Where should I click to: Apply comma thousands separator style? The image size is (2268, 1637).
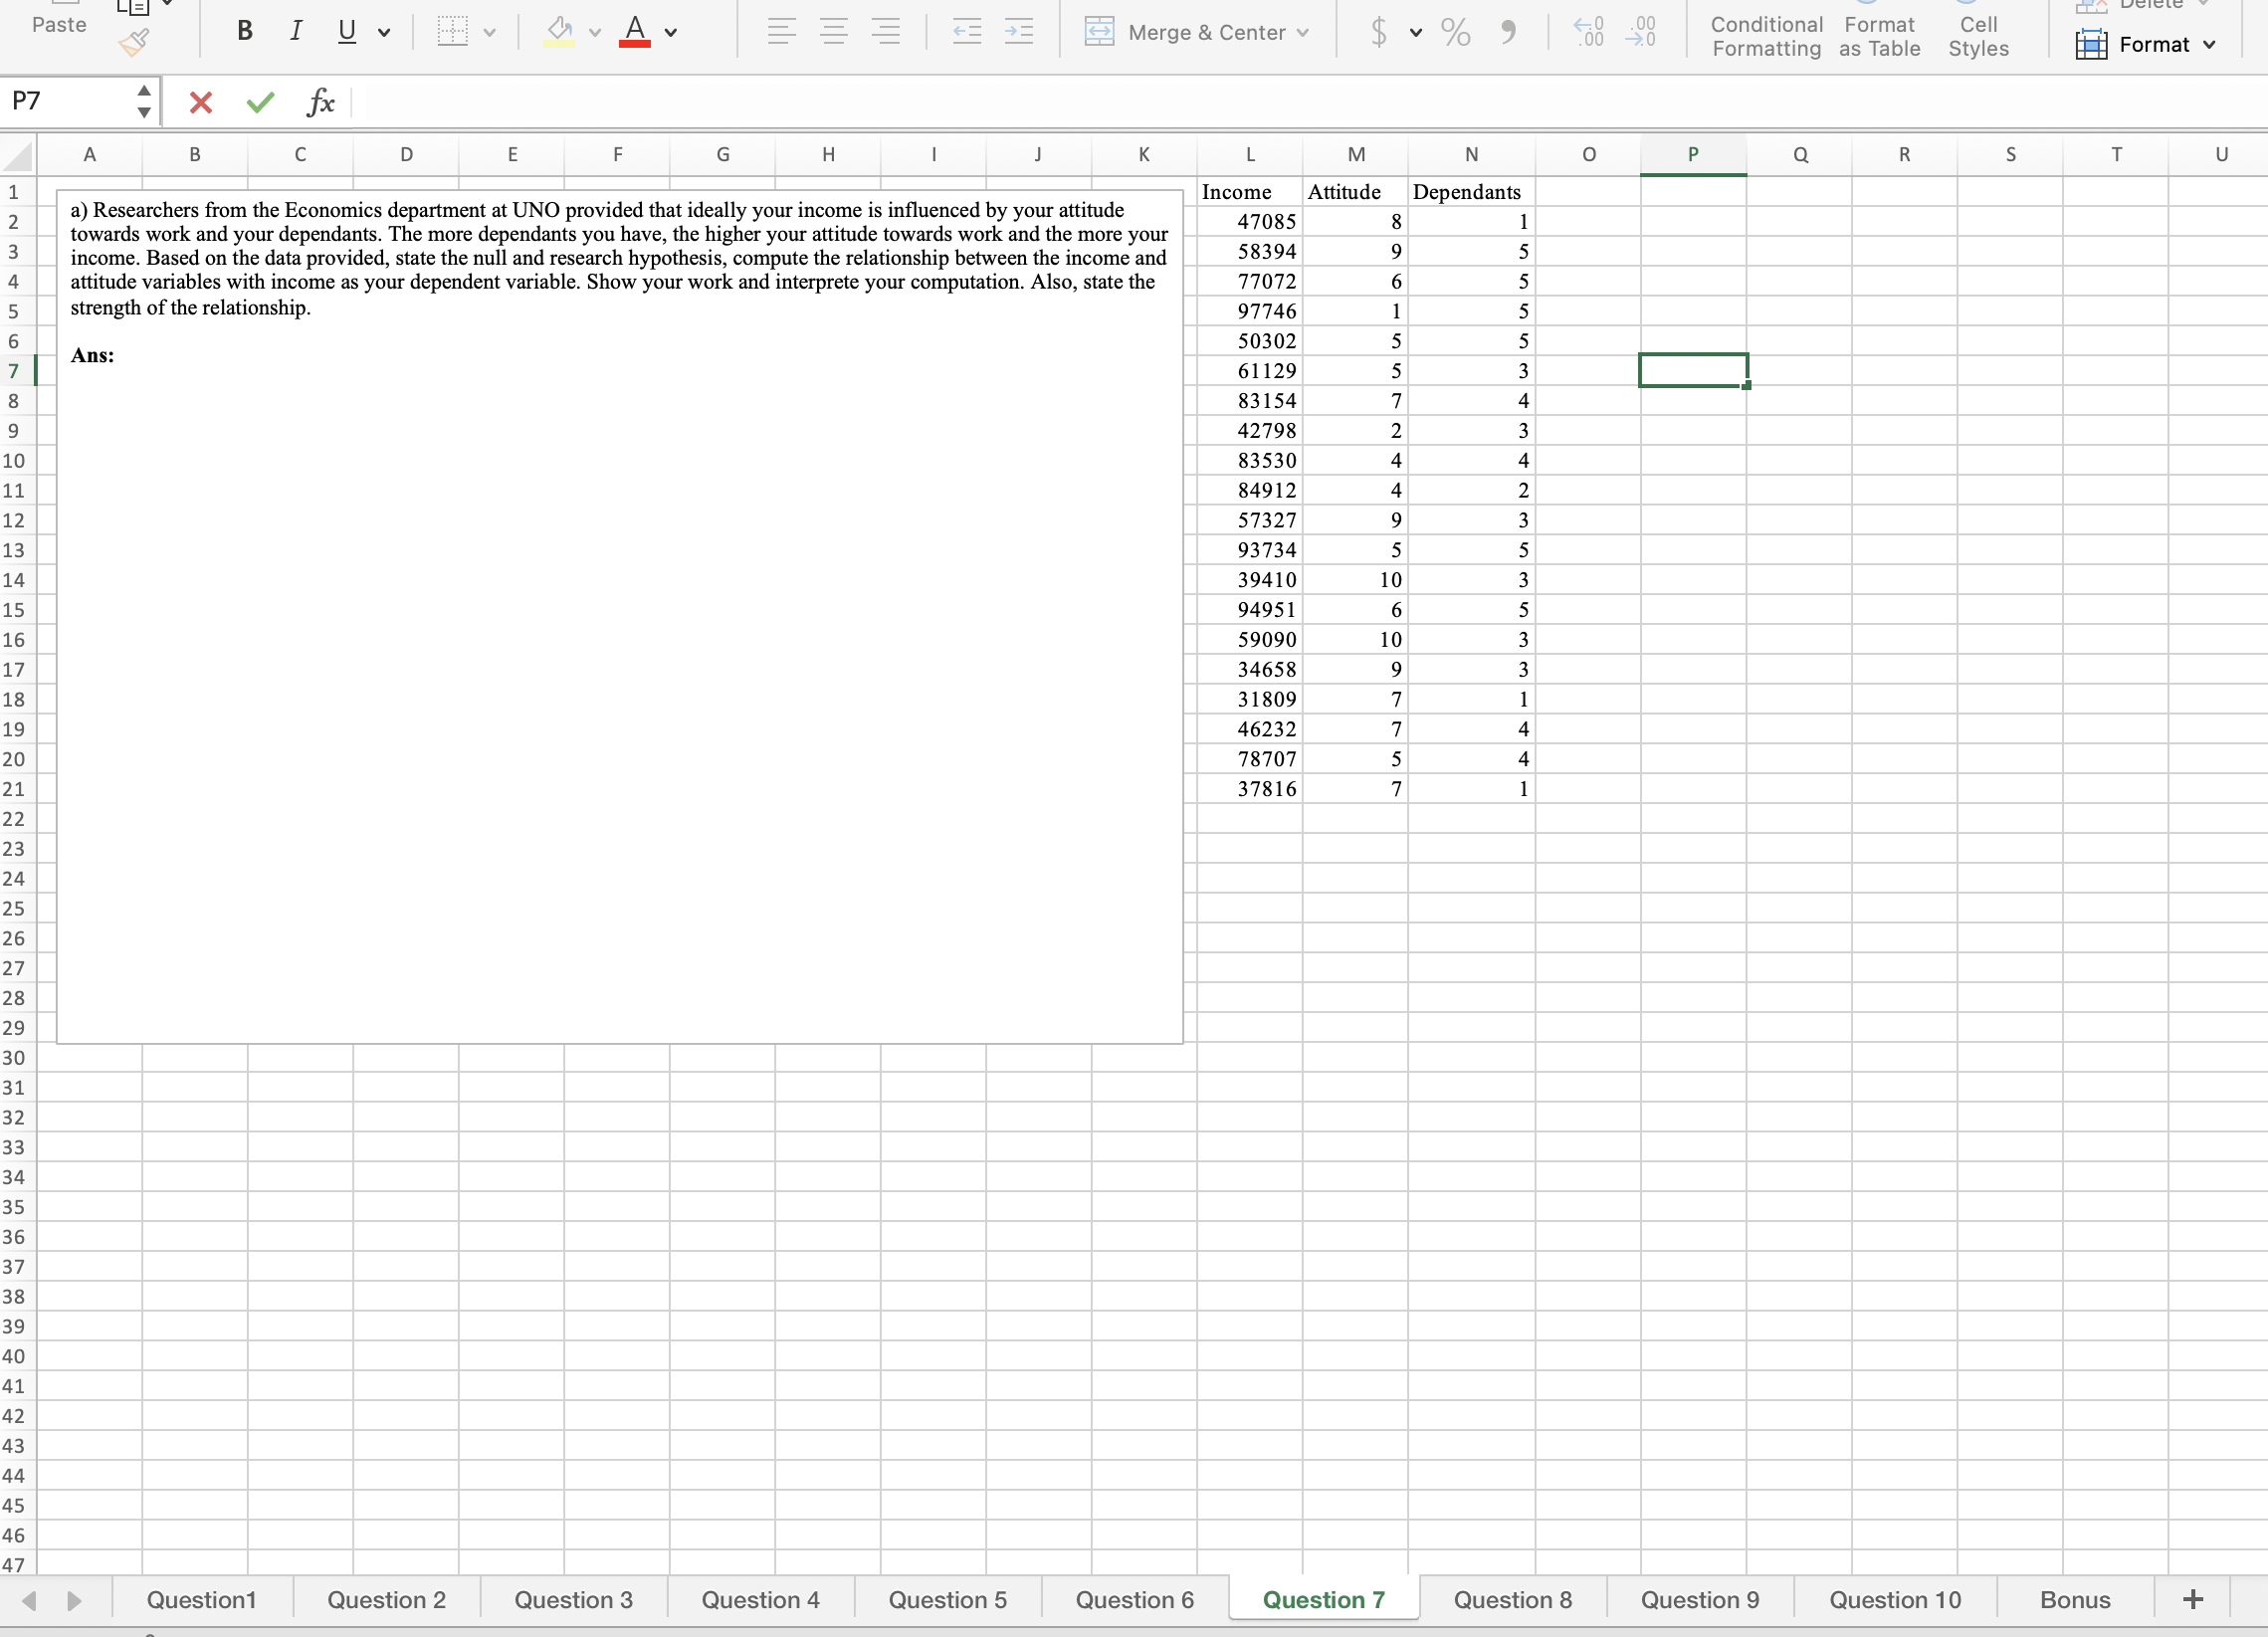(x=1507, y=31)
